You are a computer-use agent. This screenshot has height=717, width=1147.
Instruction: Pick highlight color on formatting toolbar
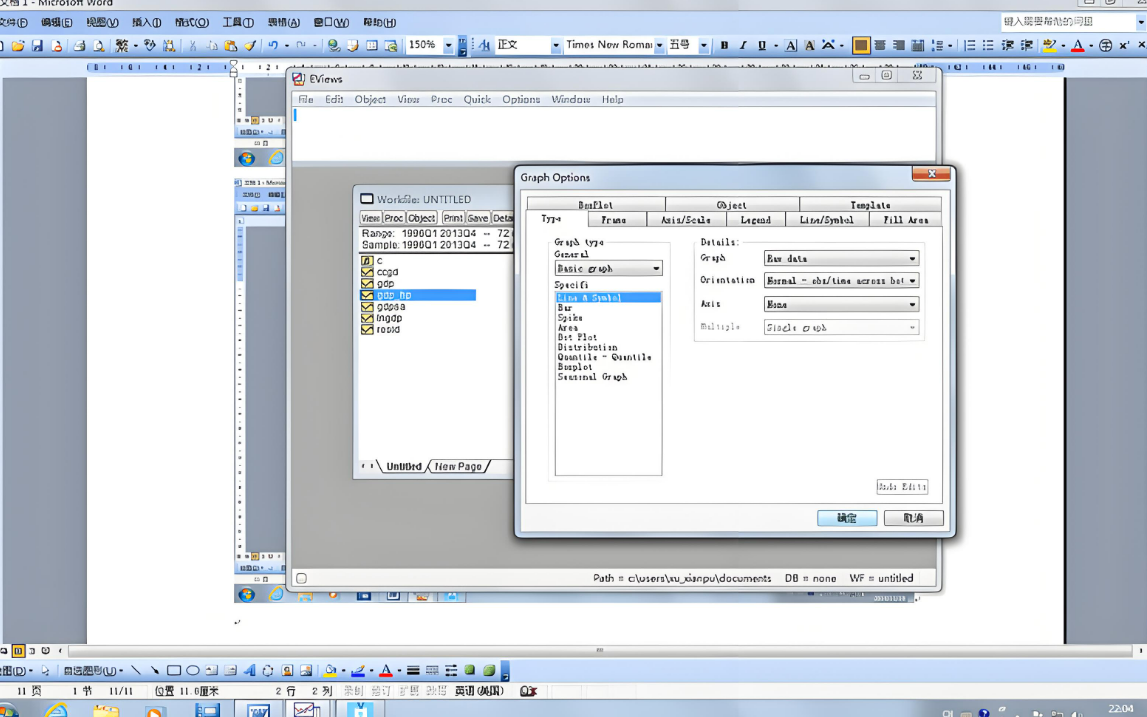pyautogui.click(x=1049, y=45)
